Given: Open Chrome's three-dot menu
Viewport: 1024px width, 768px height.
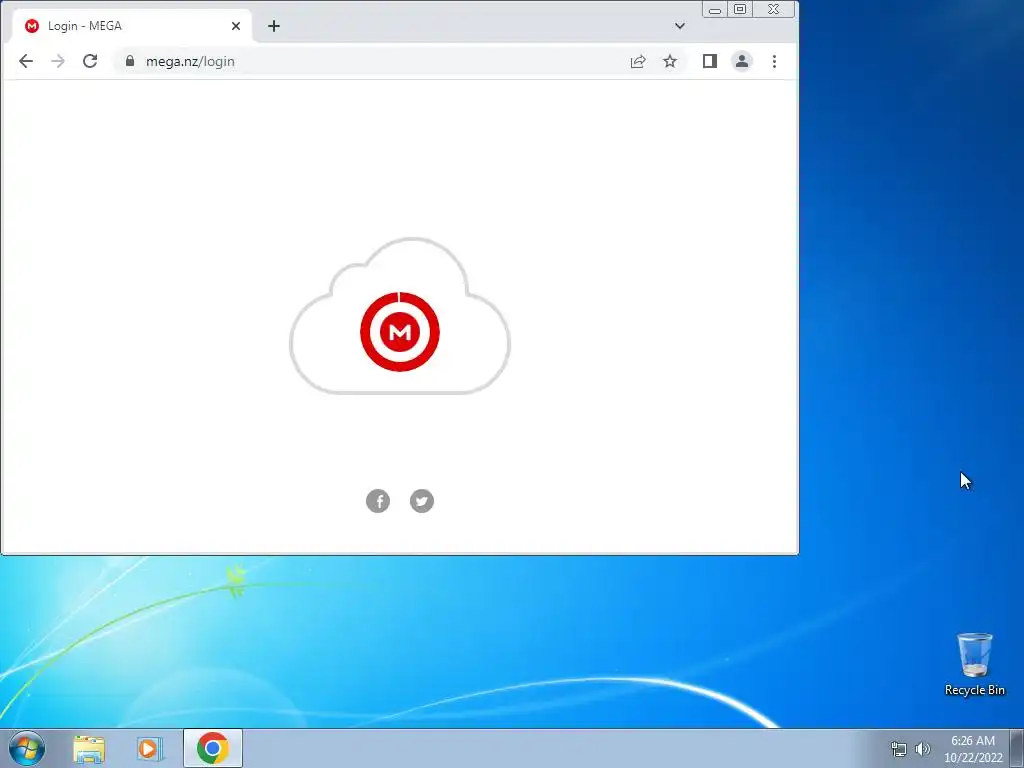Looking at the screenshot, I should pyautogui.click(x=775, y=61).
